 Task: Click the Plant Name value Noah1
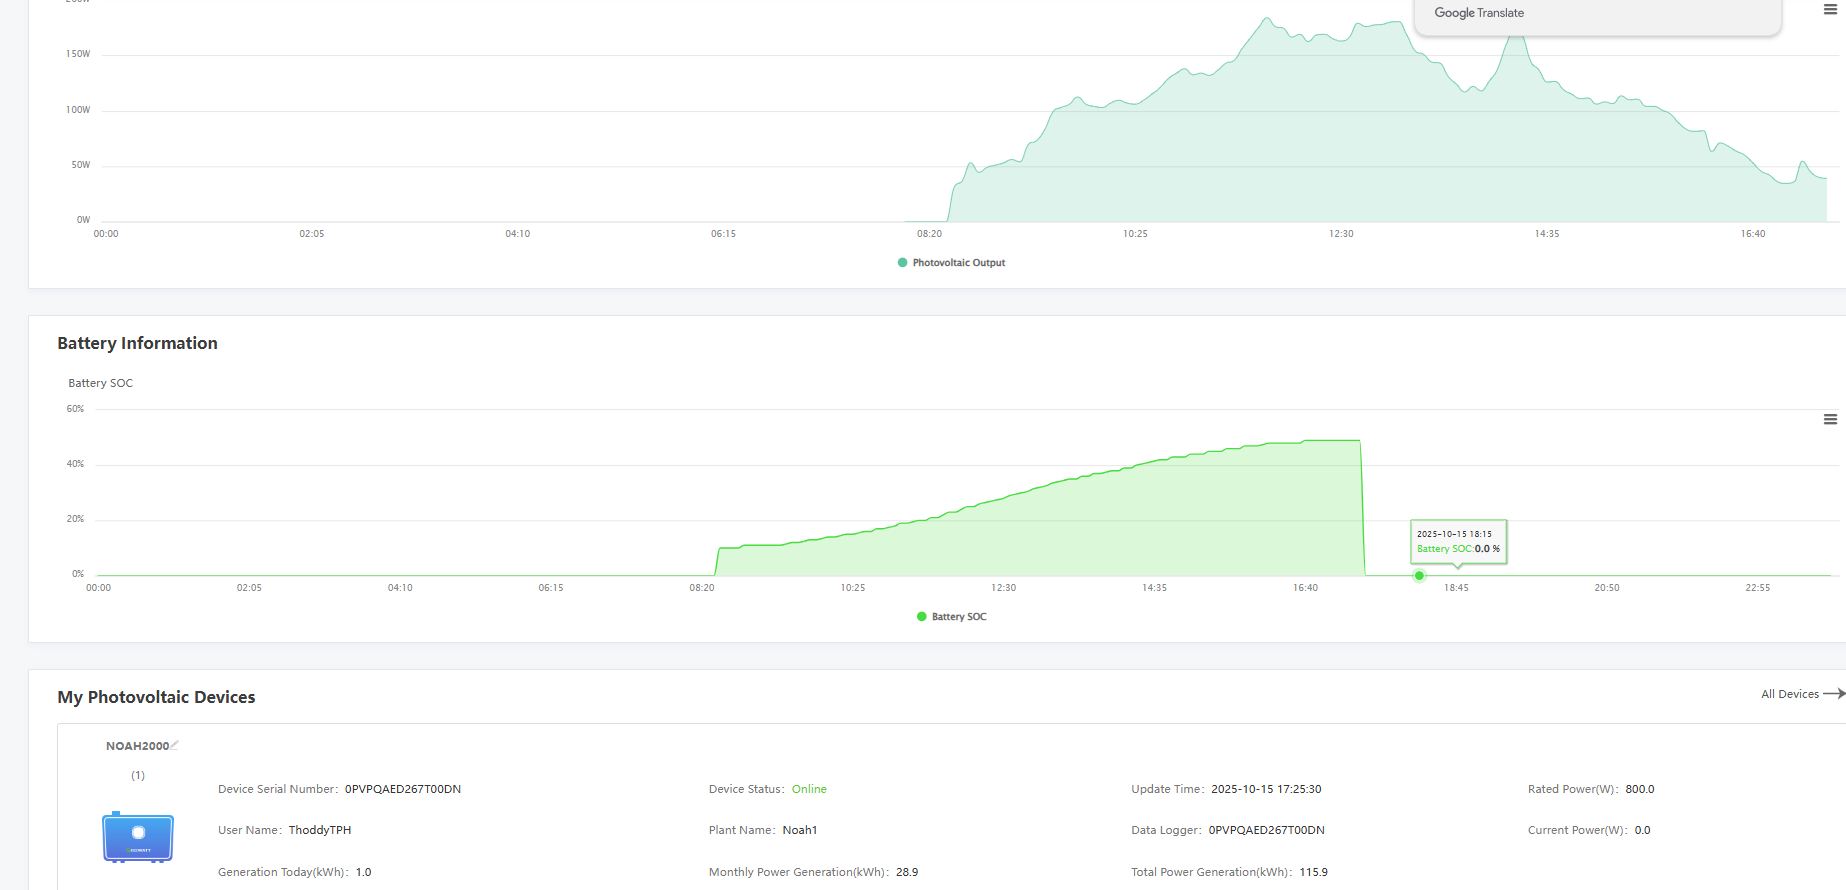[799, 830]
